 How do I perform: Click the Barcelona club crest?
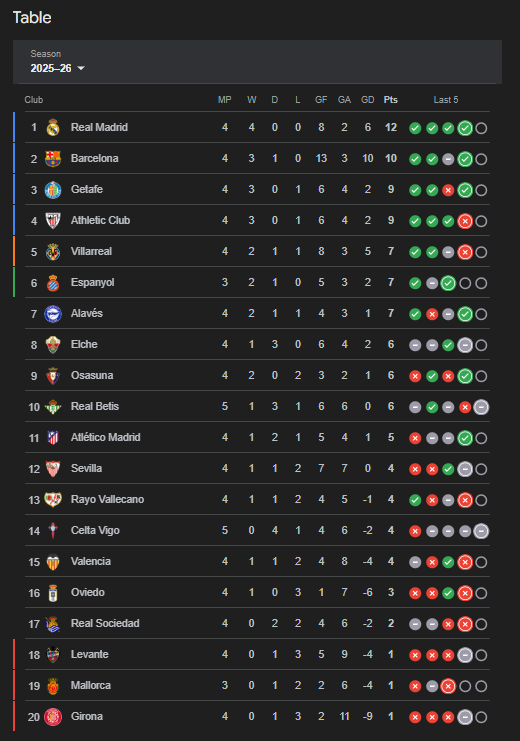(53, 159)
